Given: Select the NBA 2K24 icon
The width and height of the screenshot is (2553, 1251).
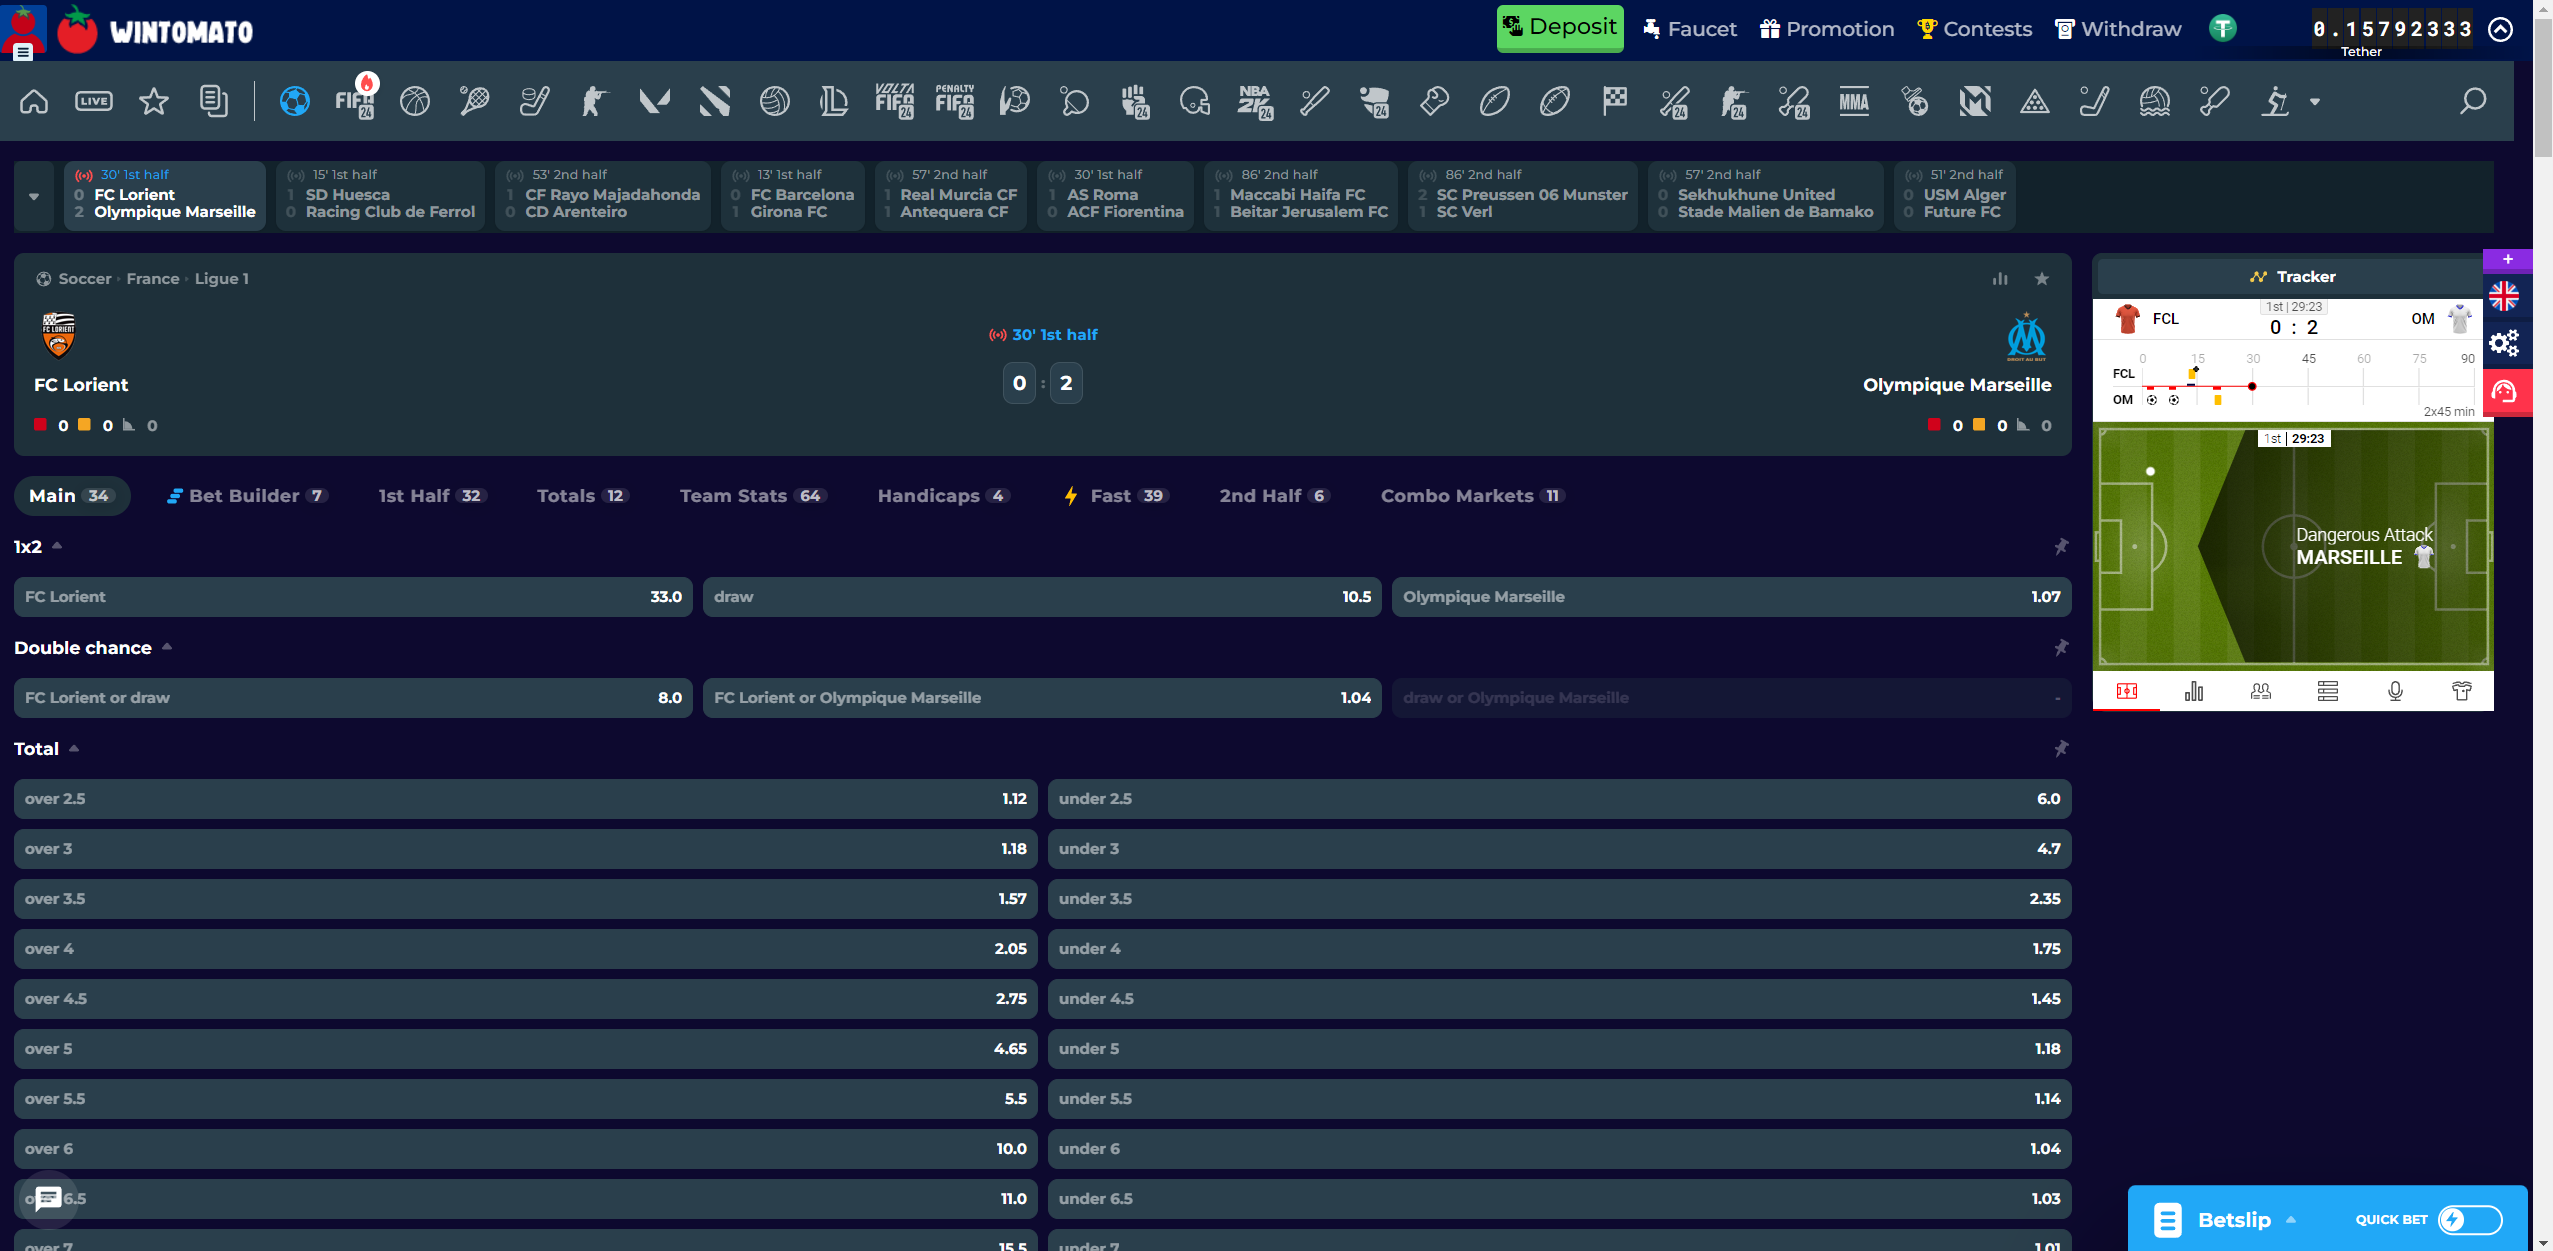Looking at the screenshot, I should 1255,101.
